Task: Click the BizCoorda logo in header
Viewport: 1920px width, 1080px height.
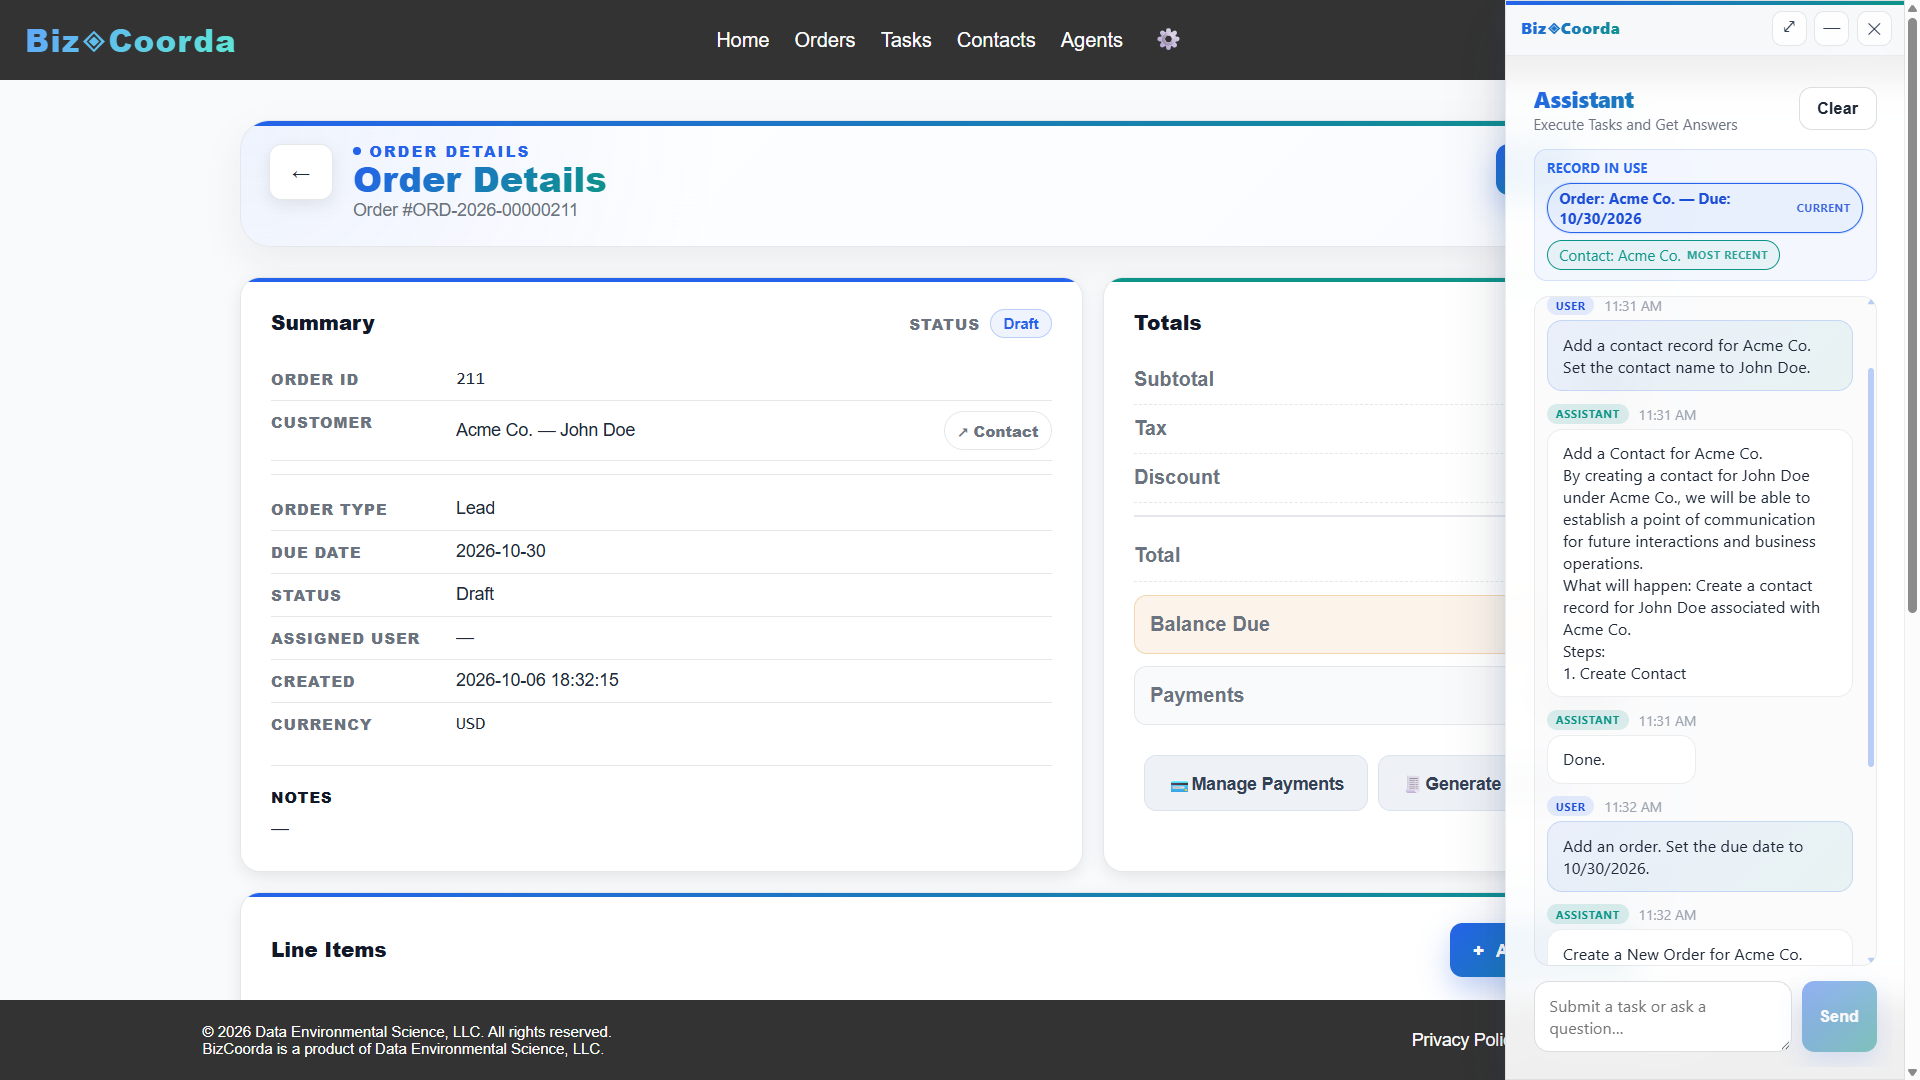Action: 131,40
